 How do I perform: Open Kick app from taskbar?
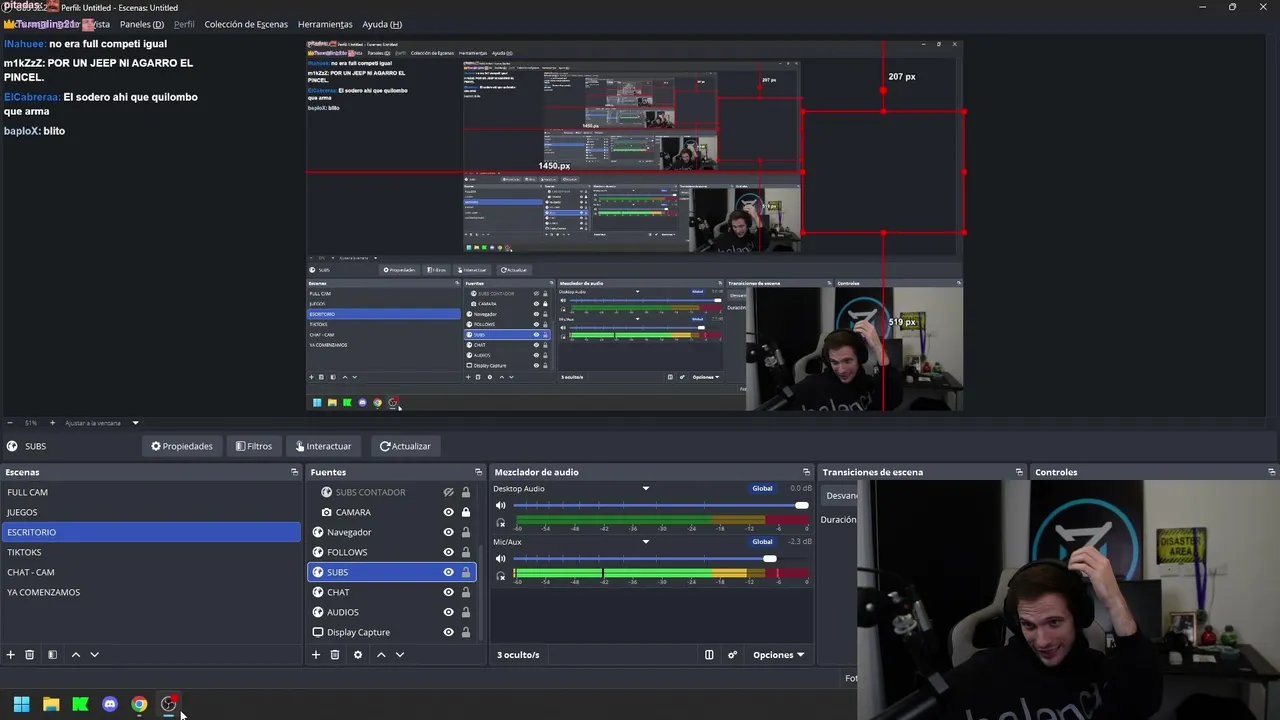[x=80, y=704]
